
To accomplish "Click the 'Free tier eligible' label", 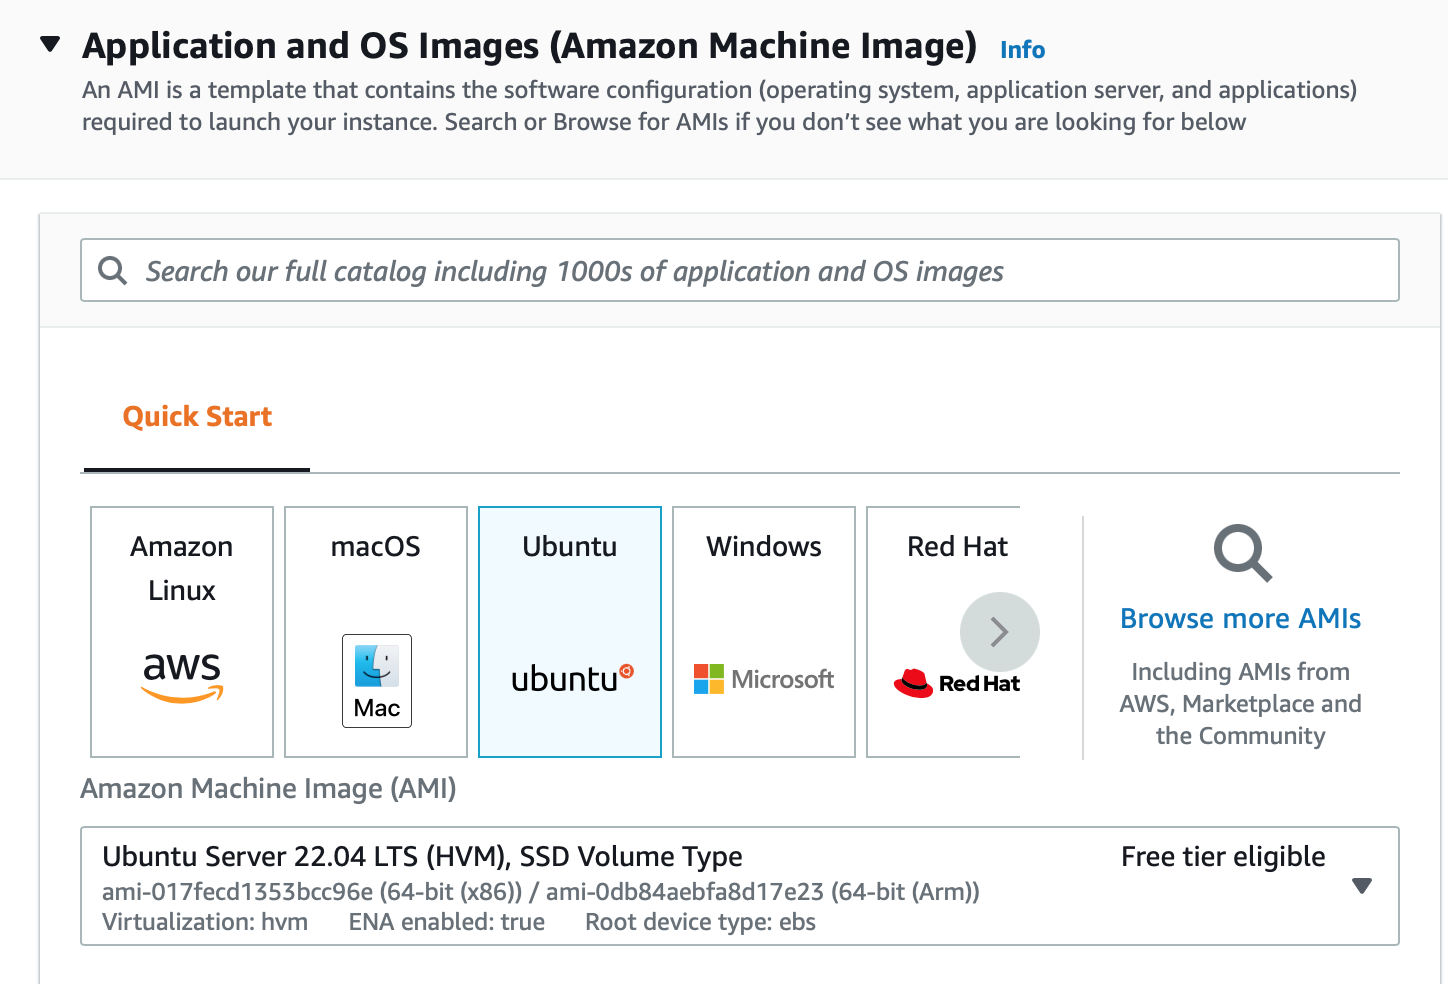I will pyautogui.click(x=1223, y=857).
